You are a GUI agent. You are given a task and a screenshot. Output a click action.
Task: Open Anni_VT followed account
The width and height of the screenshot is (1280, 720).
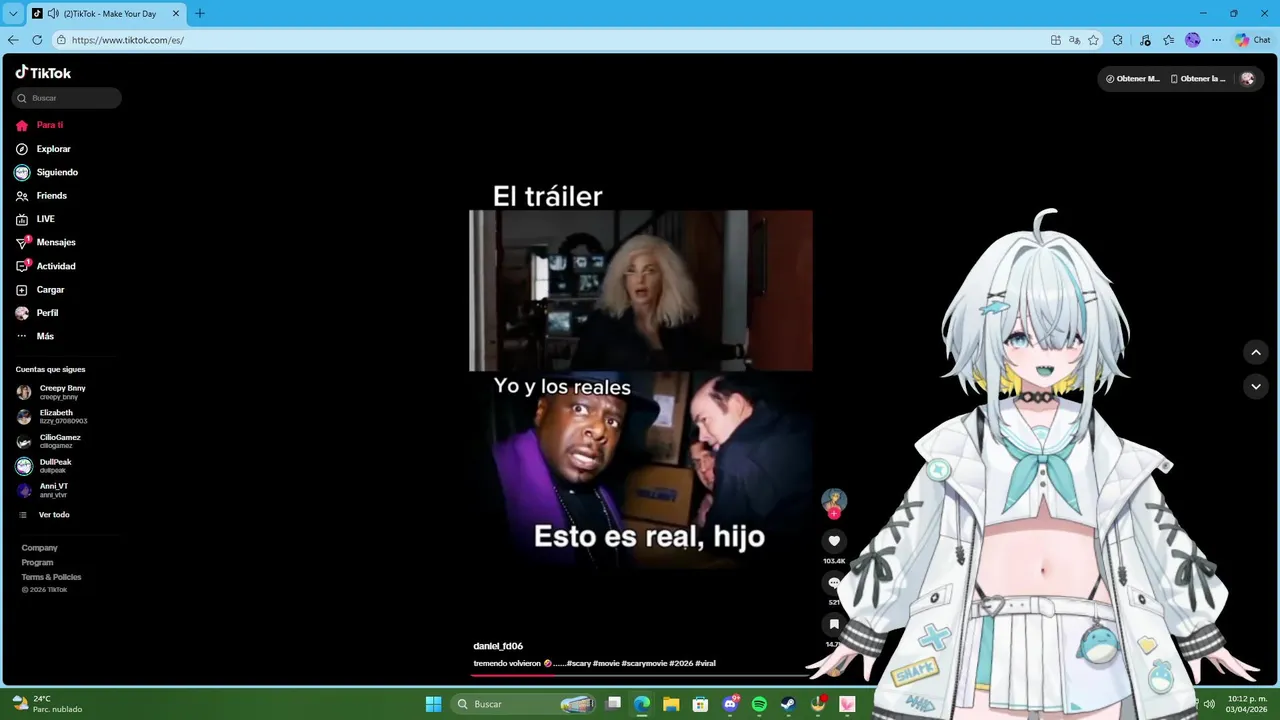[x=43, y=490]
